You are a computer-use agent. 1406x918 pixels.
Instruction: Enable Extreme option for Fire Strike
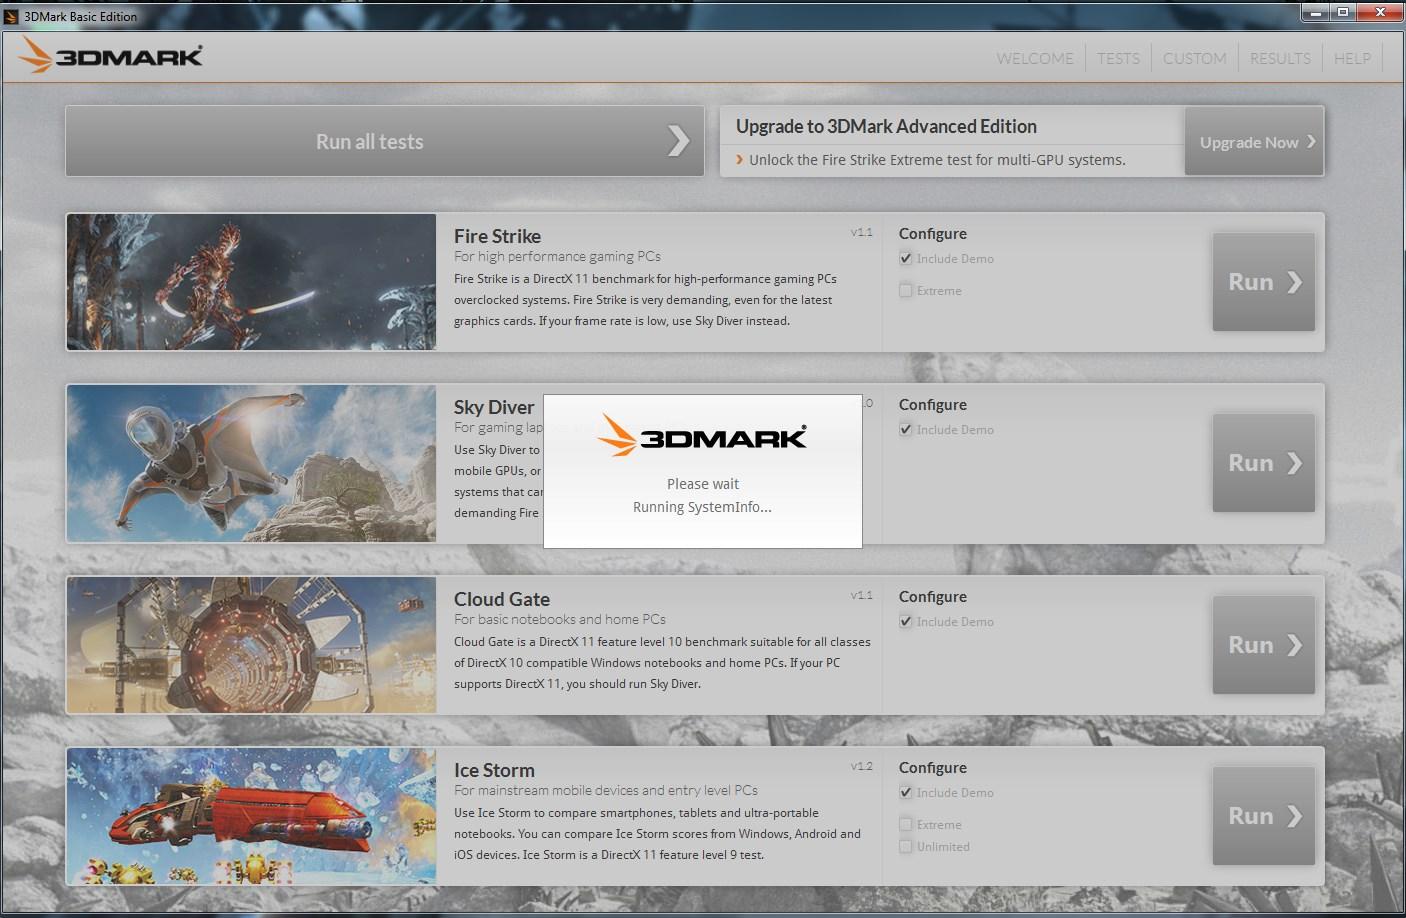click(906, 290)
